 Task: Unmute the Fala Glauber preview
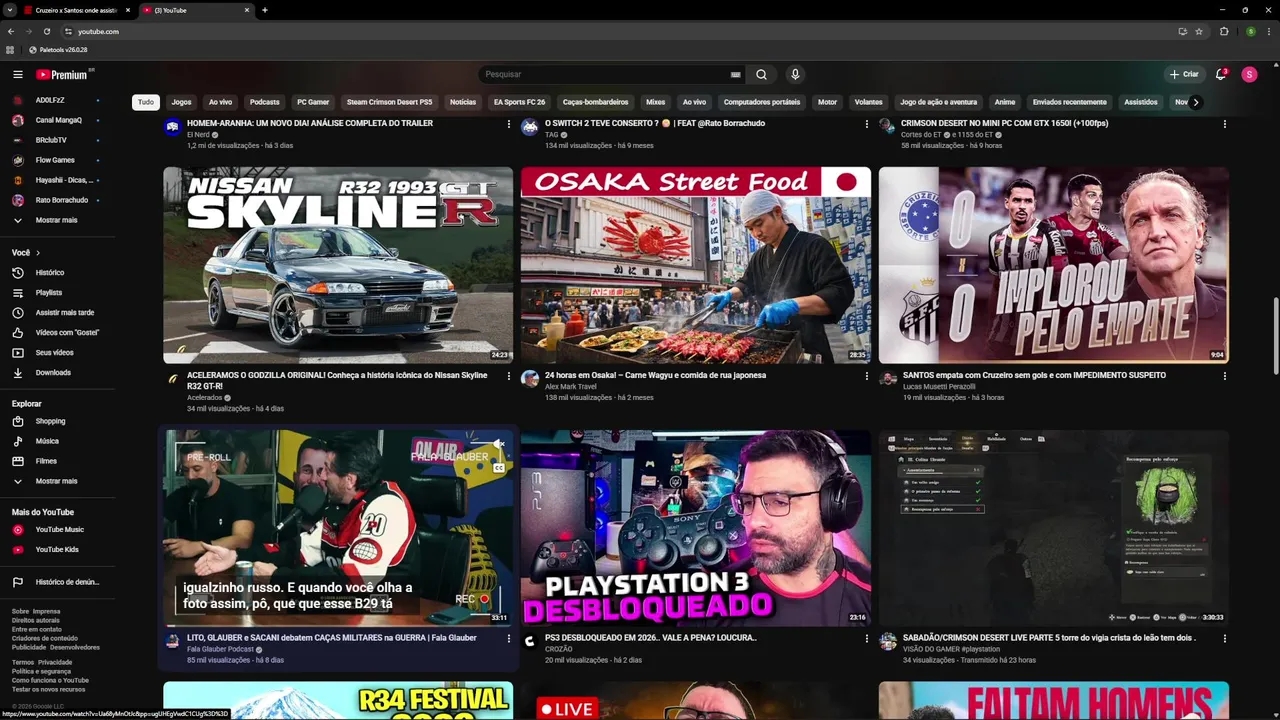point(499,444)
